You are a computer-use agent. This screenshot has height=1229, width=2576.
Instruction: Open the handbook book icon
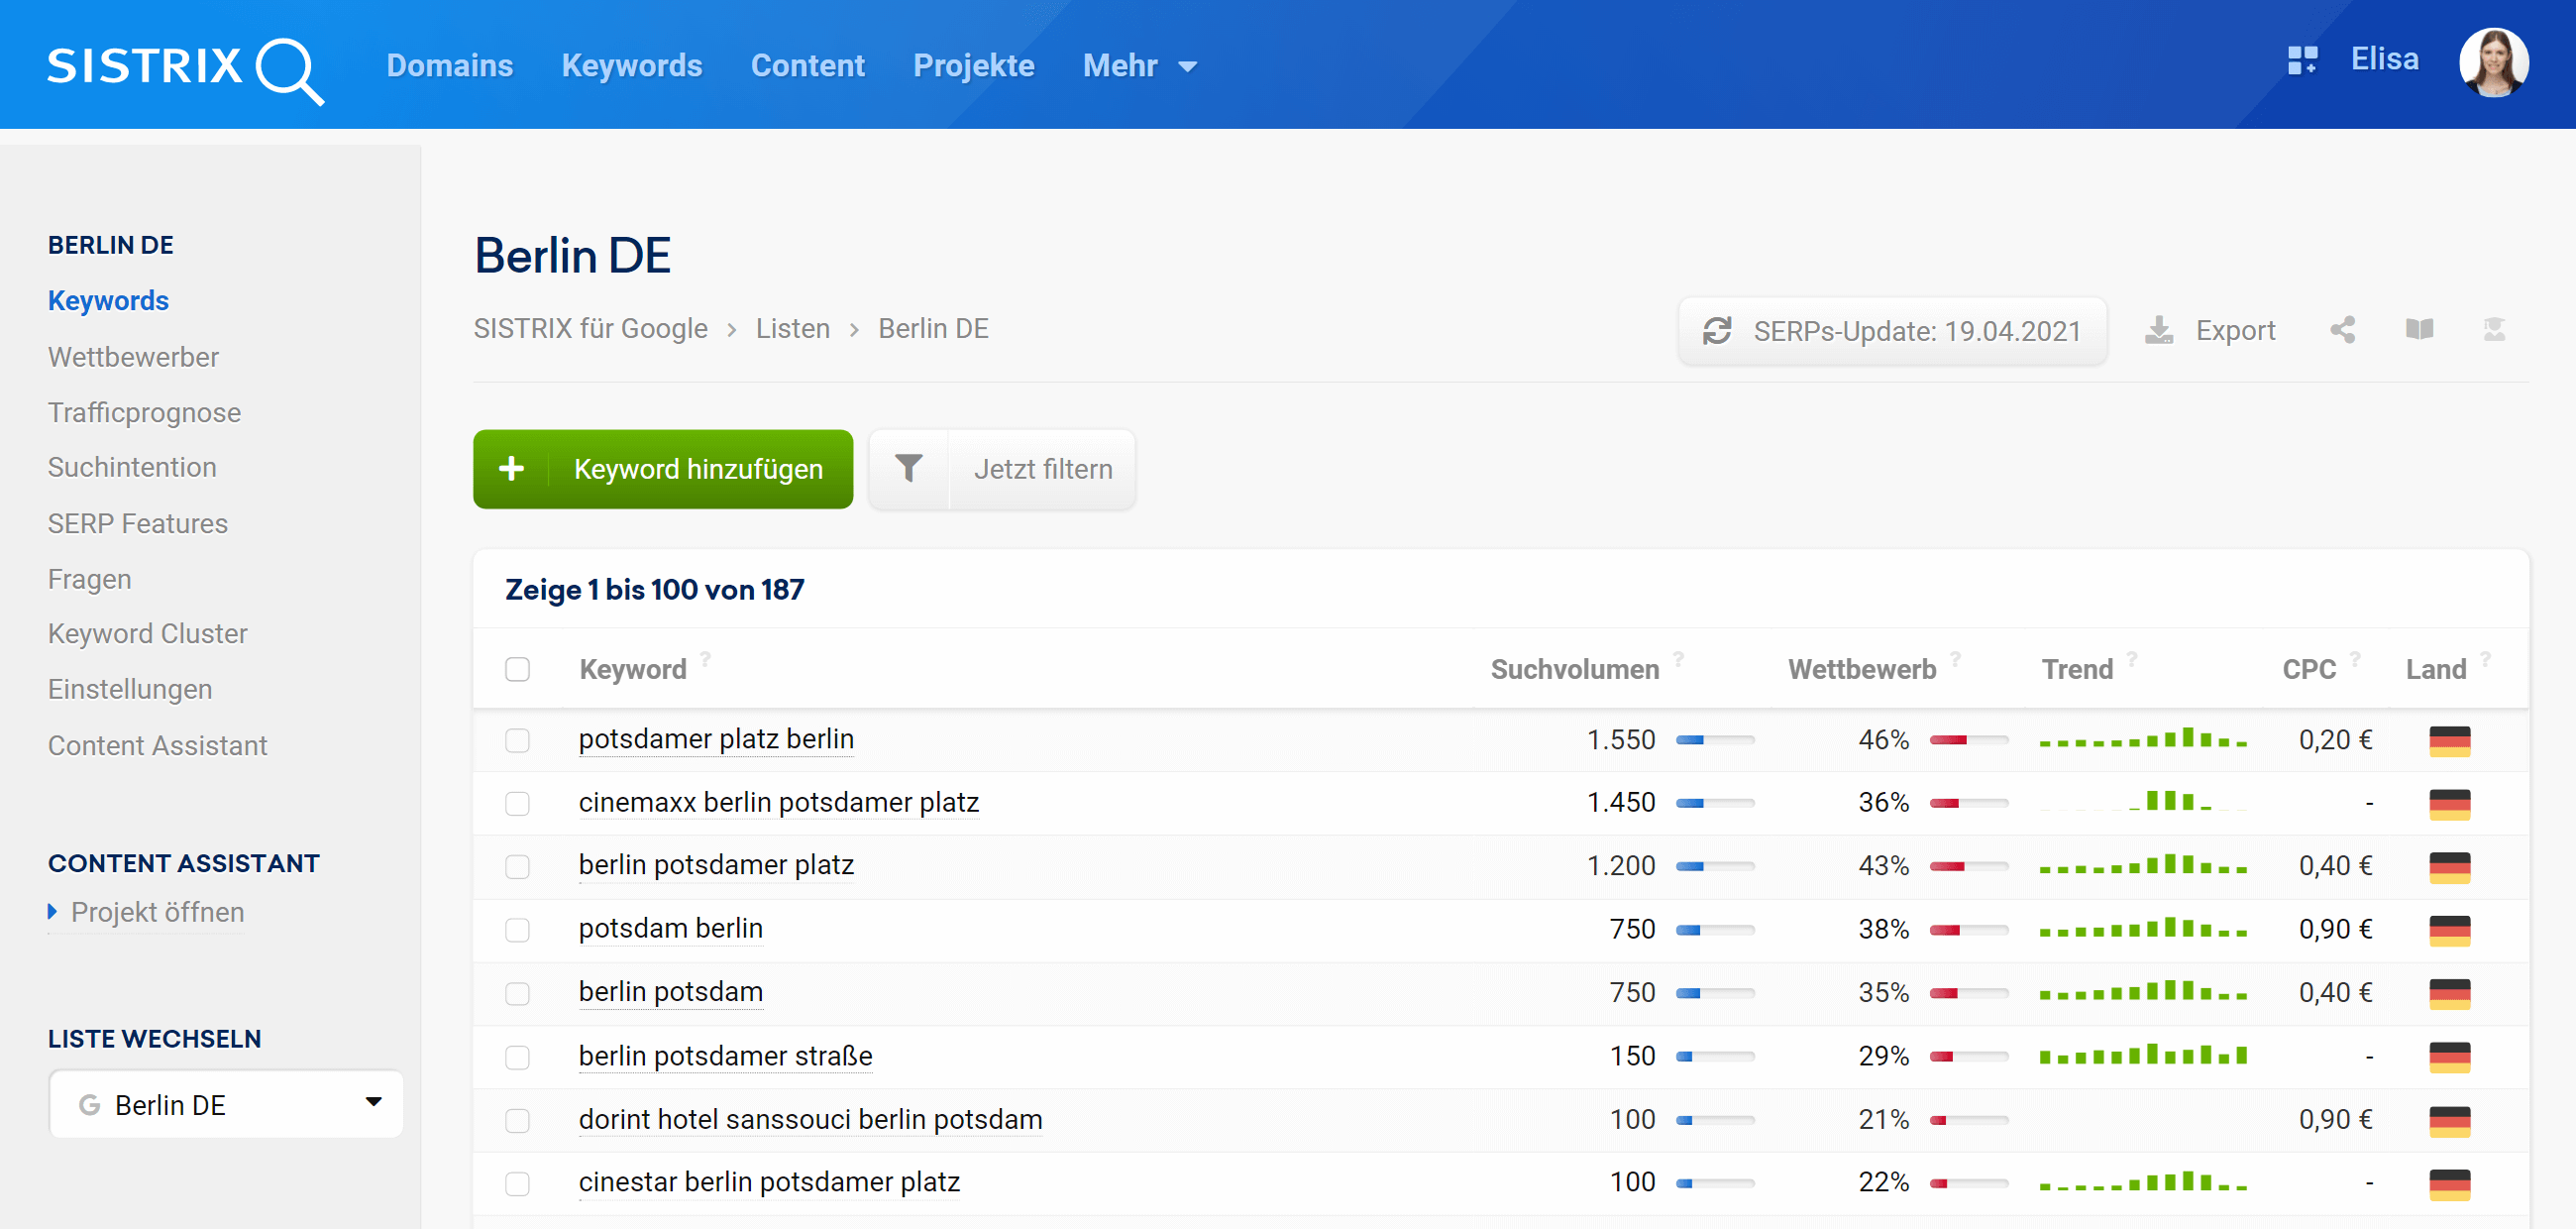2419,330
